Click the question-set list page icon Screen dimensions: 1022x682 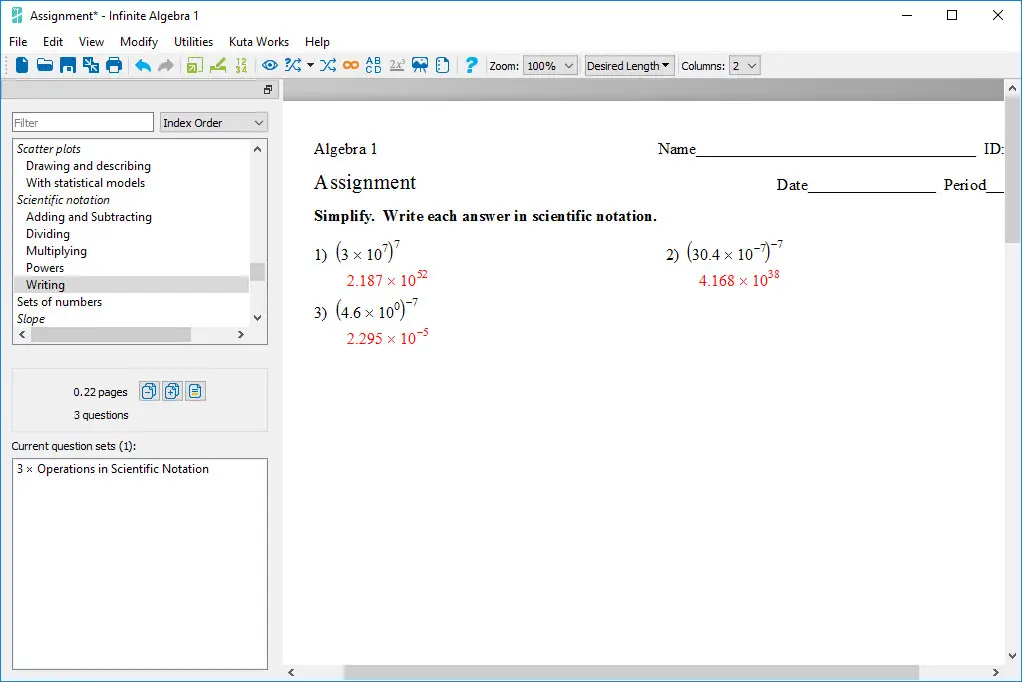click(195, 391)
